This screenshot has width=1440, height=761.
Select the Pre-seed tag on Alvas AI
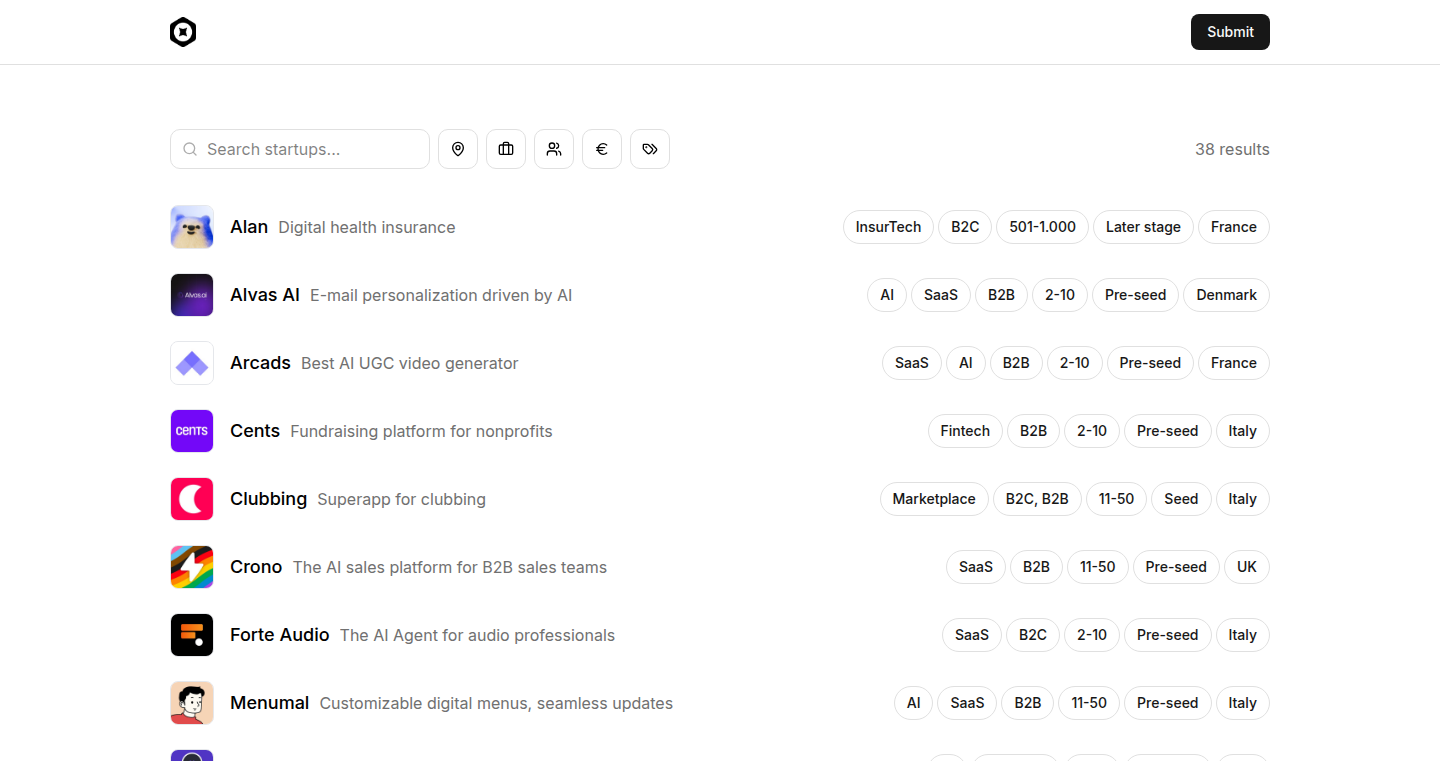pyautogui.click(x=1135, y=295)
